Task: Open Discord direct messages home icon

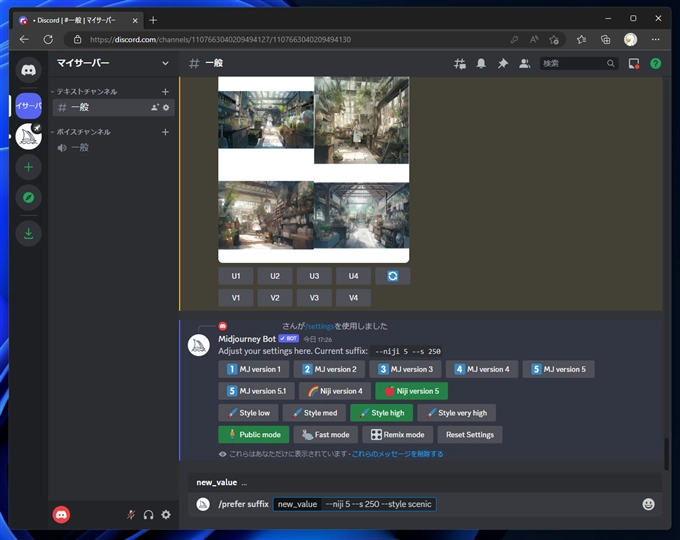Action: point(29,70)
